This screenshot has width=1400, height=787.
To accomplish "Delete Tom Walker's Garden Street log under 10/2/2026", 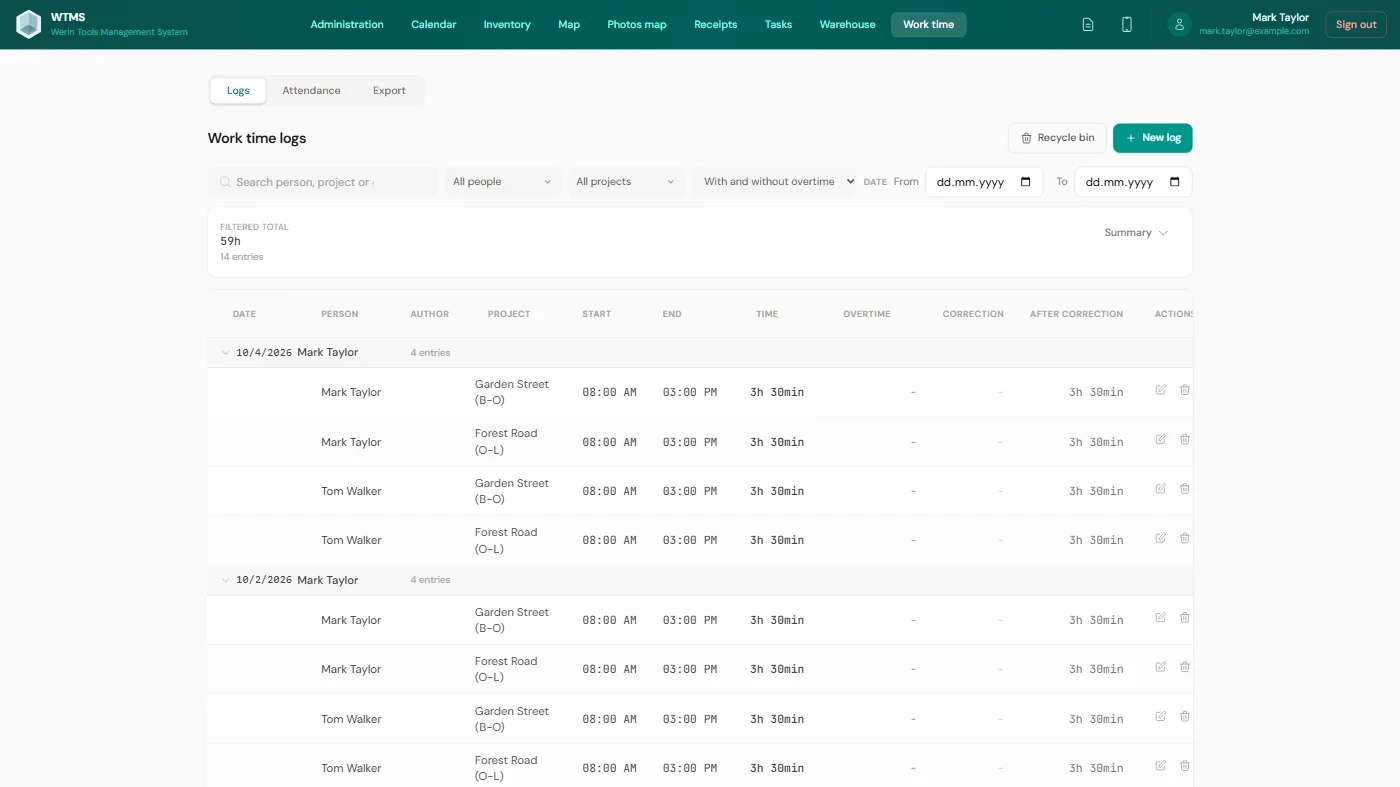I will [1185, 717].
